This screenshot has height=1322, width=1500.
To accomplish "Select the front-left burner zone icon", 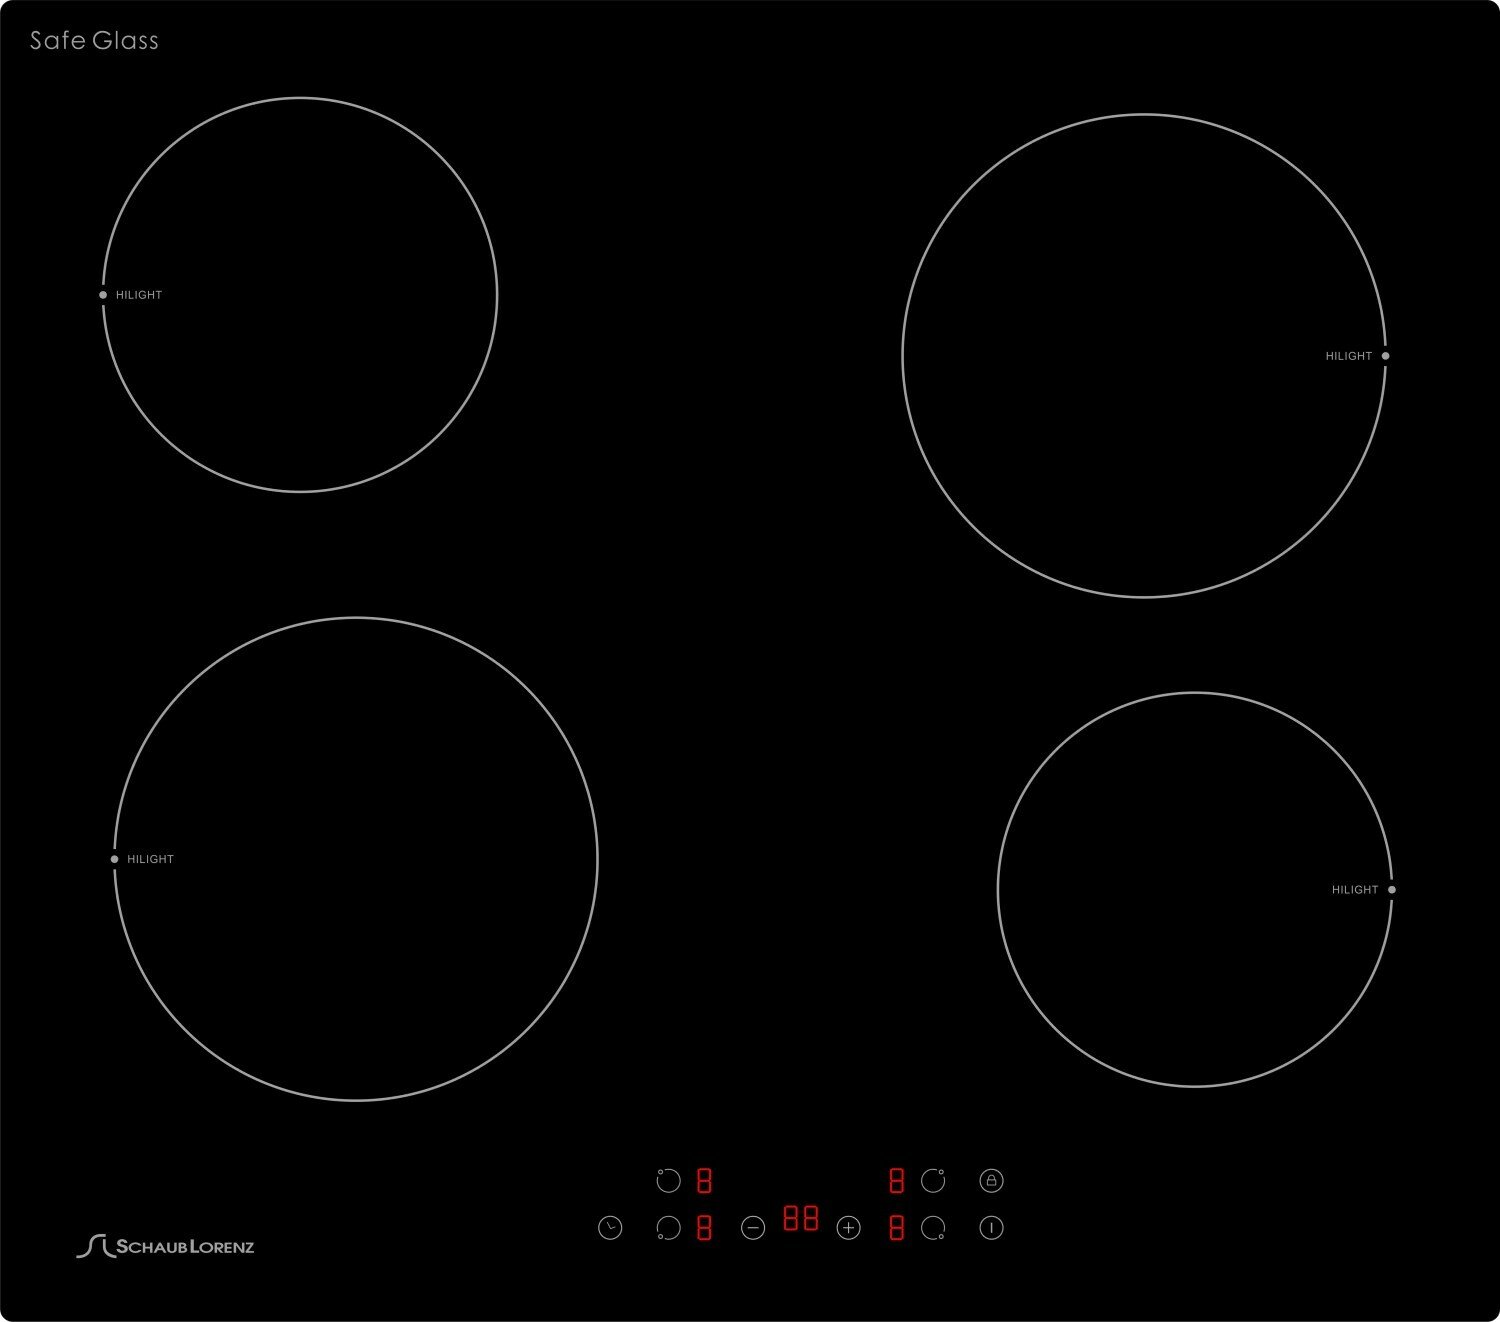I will tap(668, 1227).
